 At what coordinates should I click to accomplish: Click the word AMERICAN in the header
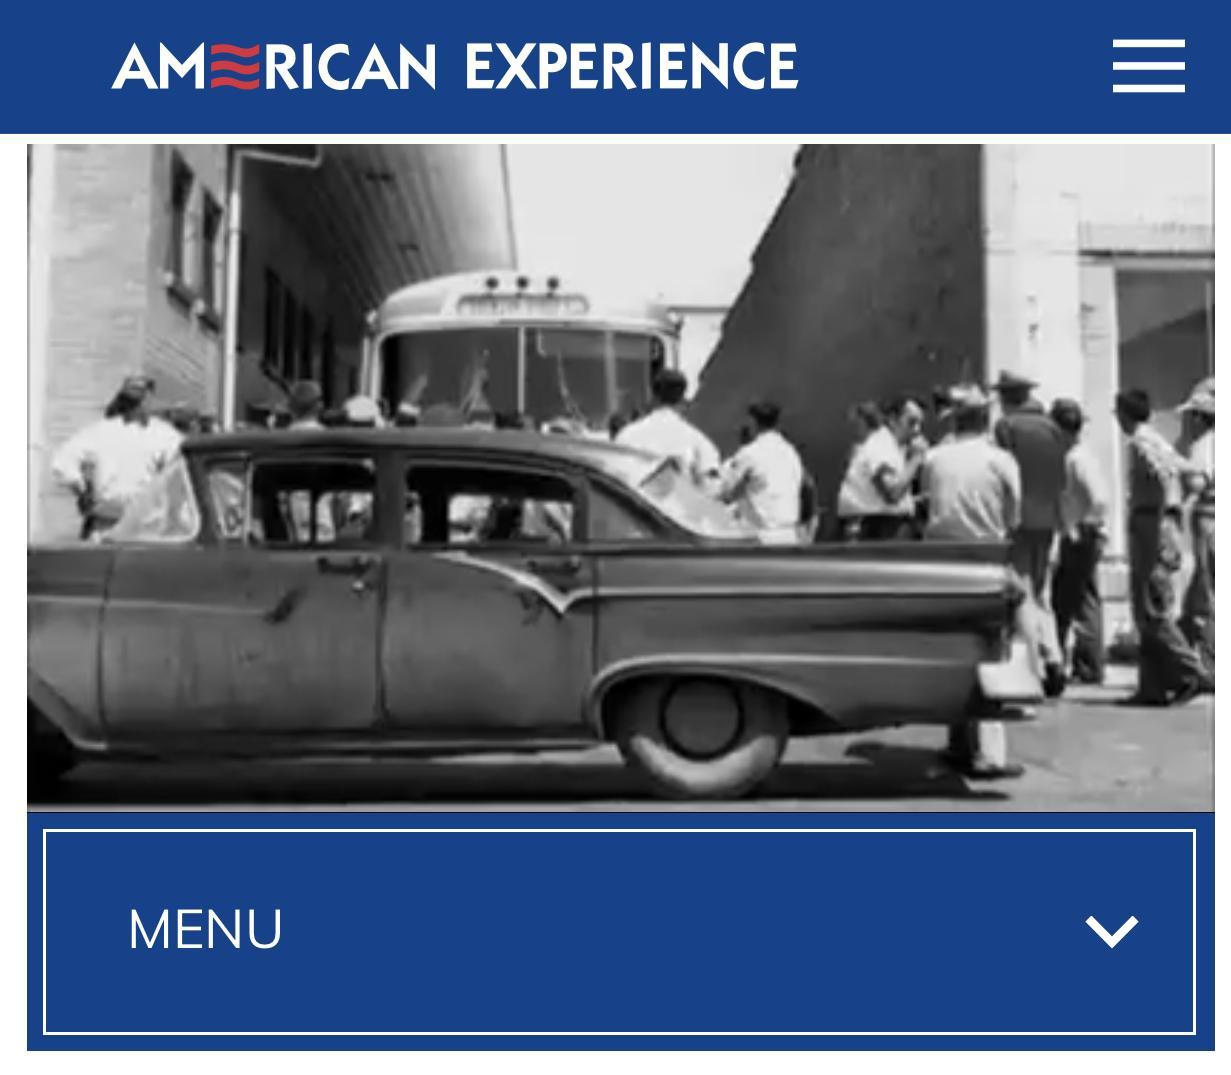[274, 66]
